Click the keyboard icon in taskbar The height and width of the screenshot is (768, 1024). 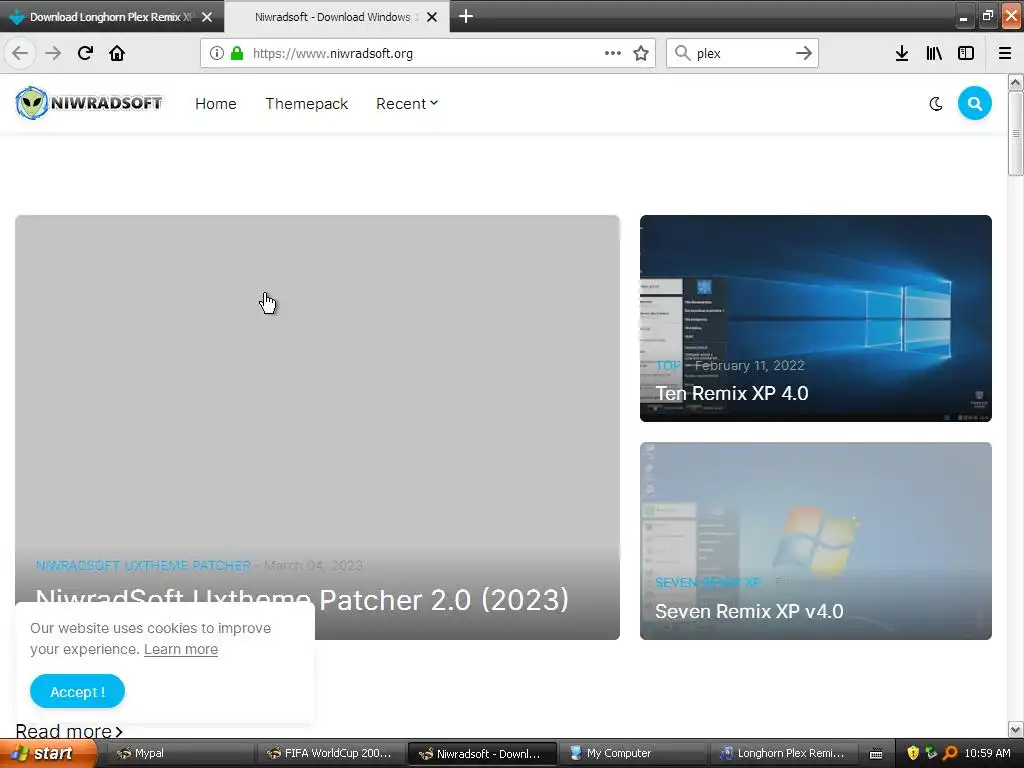coord(876,754)
